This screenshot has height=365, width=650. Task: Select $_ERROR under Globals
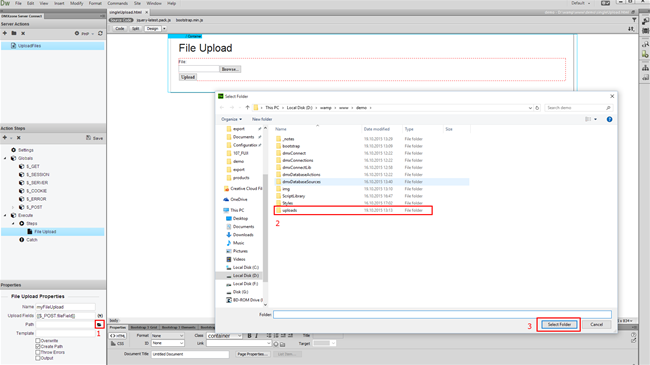tap(36, 199)
